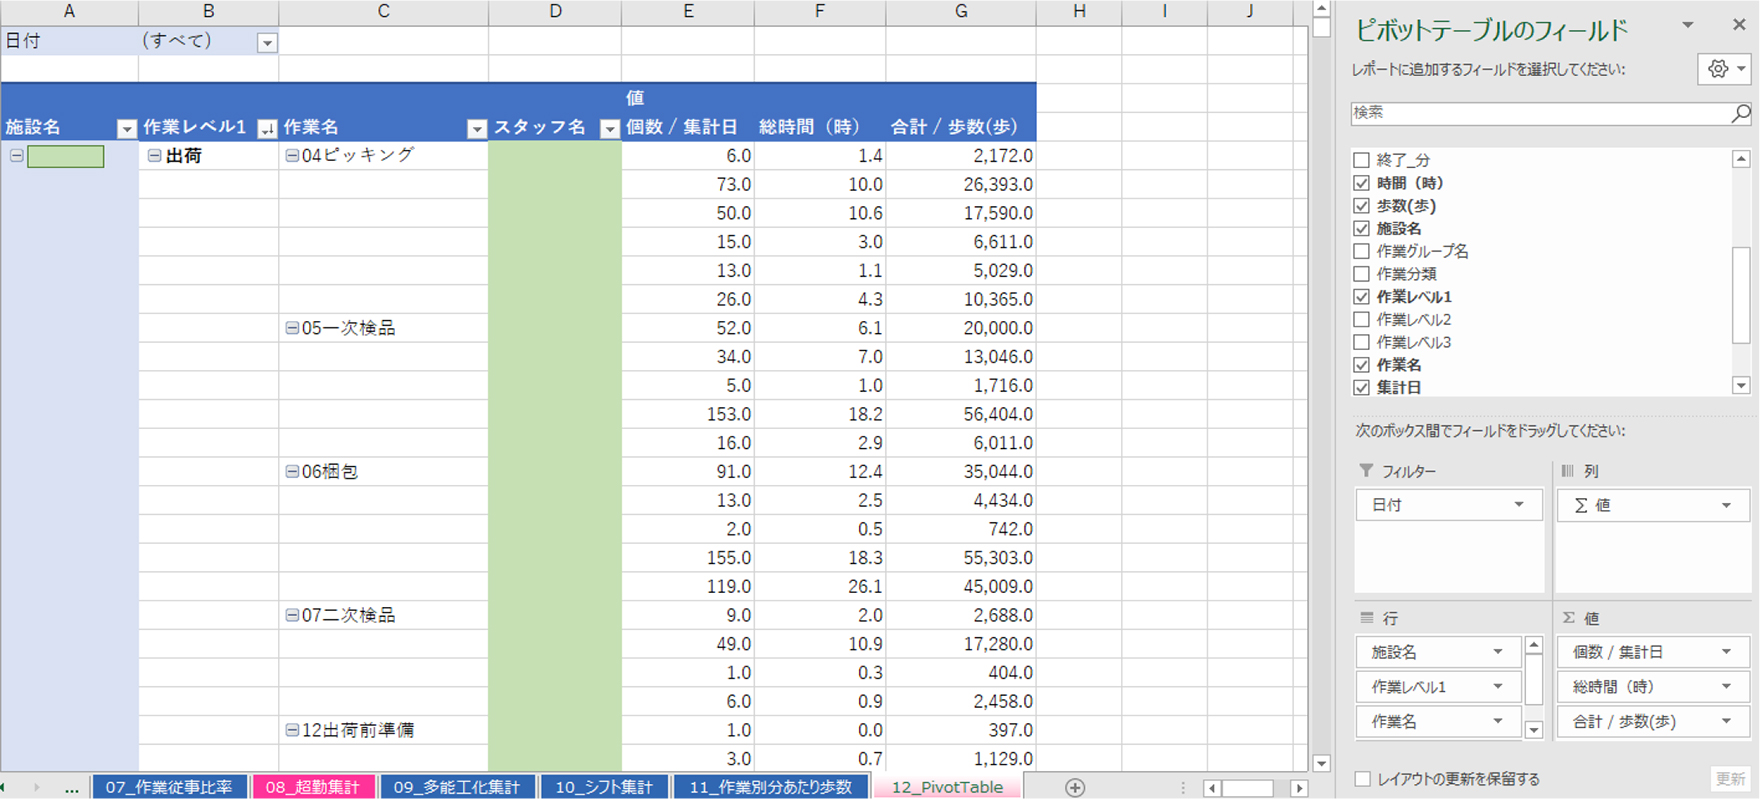Open 作業レベル1 field menu in Rows area
Image resolution: width=1760 pixels, height=799 pixels.
[x=1498, y=687]
